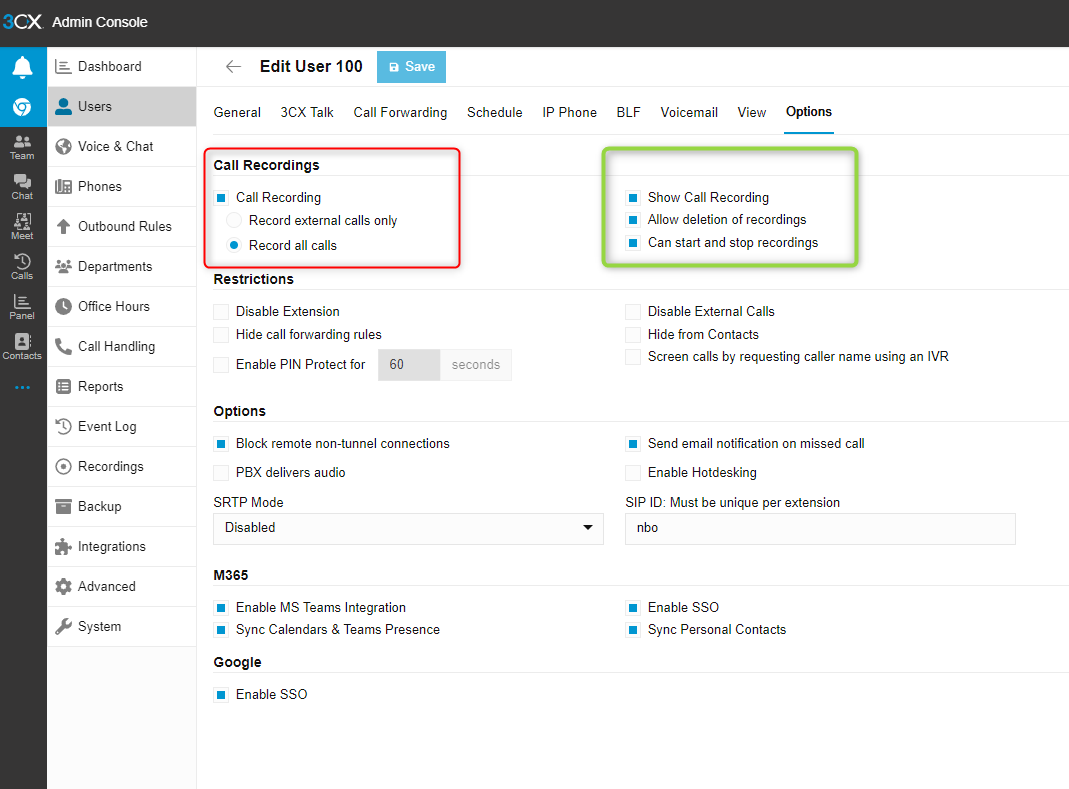Click the PIN protect seconds field
This screenshot has height=789, width=1069.
click(x=409, y=365)
